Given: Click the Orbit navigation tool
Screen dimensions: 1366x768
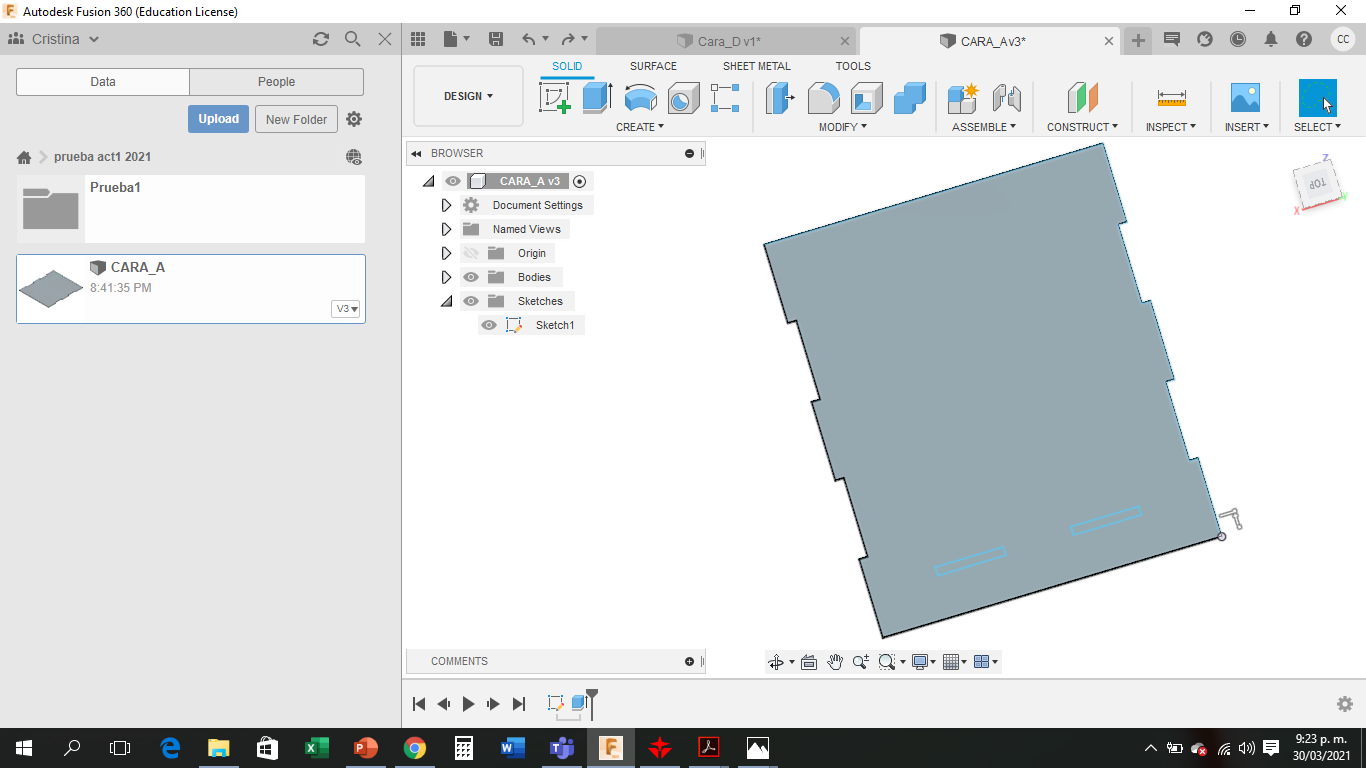Looking at the screenshot, I should click(x=776, y=662).
